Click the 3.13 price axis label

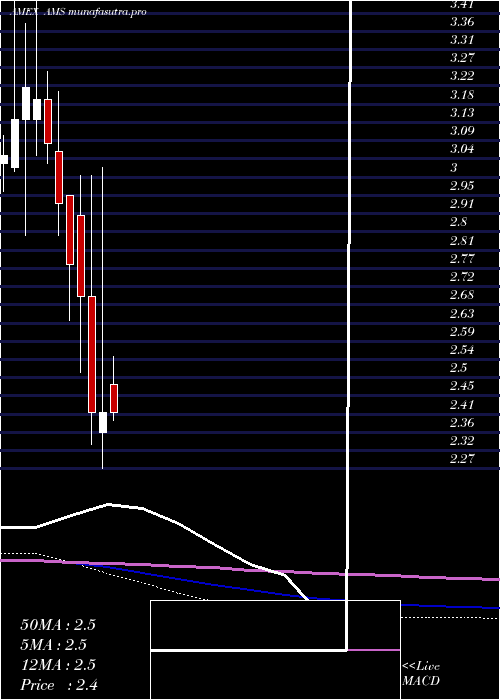coord(462,112)
